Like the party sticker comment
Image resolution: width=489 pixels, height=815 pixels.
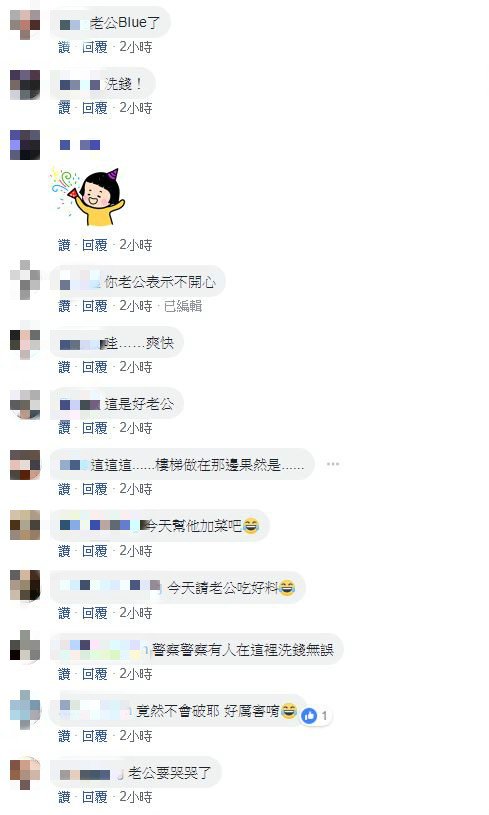click(64, 245)
